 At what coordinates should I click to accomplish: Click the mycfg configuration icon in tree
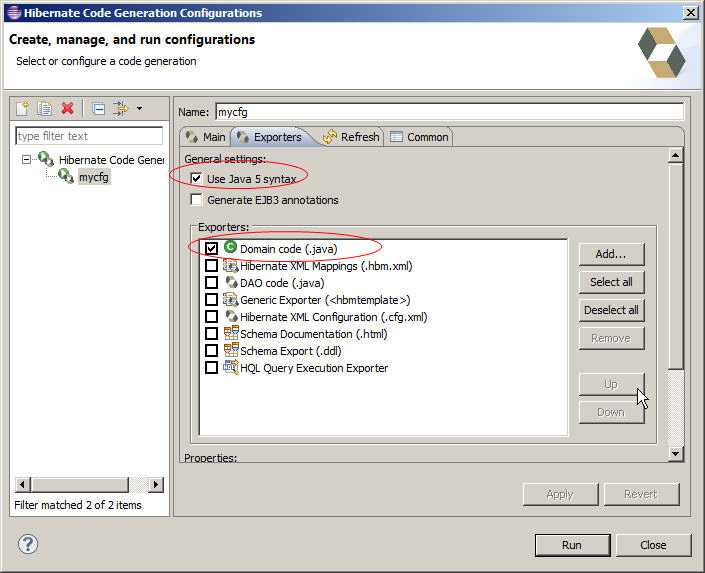(x=66, y=175)
